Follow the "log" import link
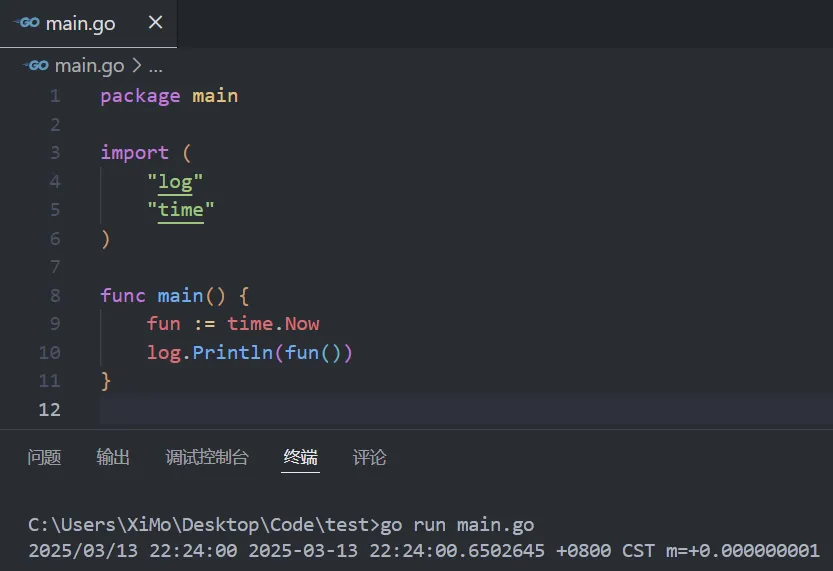Image resolution: width=833 pixels, height=571 pixels. 175,181
